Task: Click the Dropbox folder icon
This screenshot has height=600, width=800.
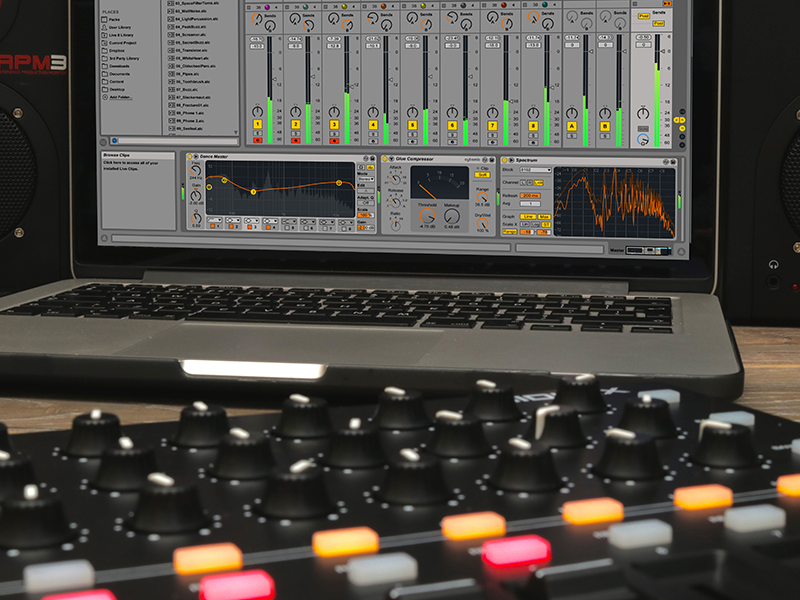Action: click(105, 51)
